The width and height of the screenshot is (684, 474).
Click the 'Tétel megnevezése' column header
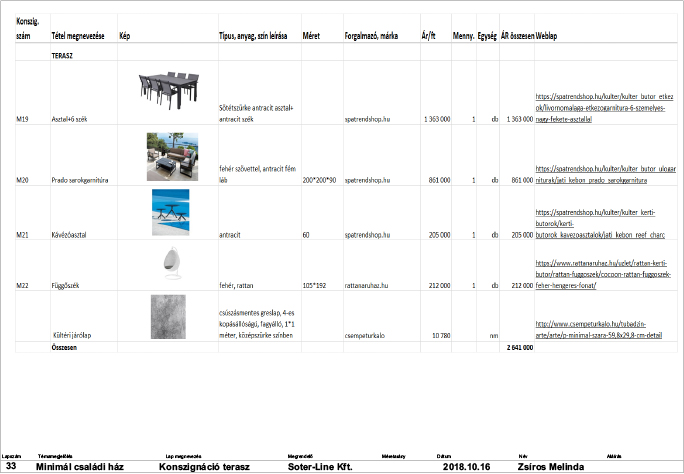[79, 36]
